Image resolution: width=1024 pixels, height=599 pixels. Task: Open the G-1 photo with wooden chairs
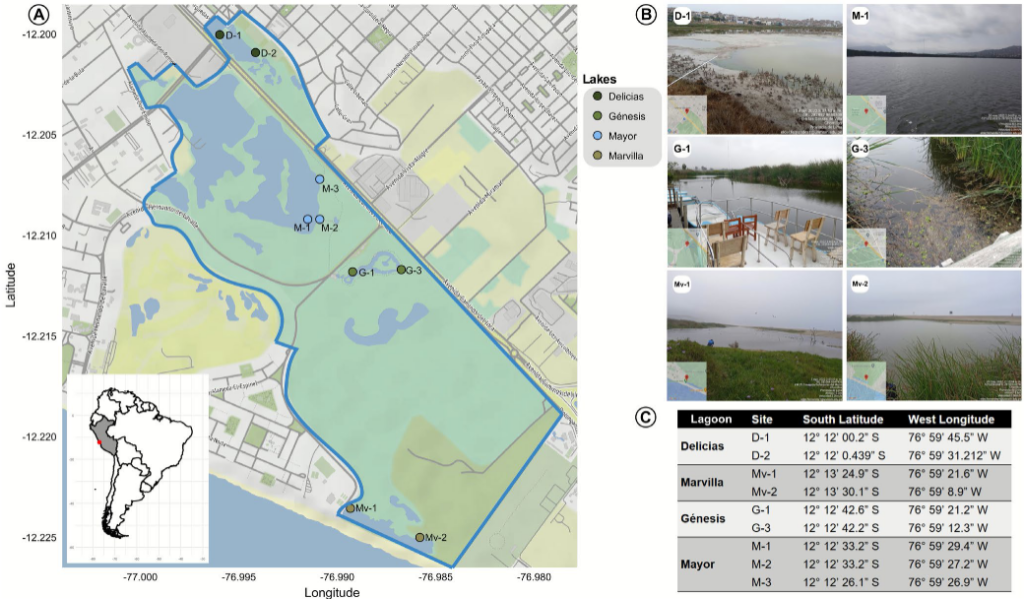pos(754,203)
